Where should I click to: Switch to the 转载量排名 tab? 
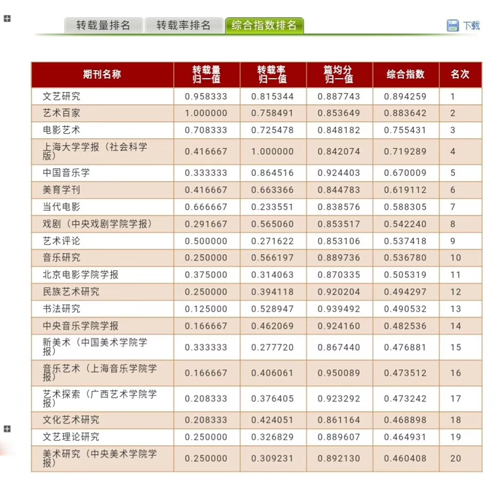pos(103,25)
